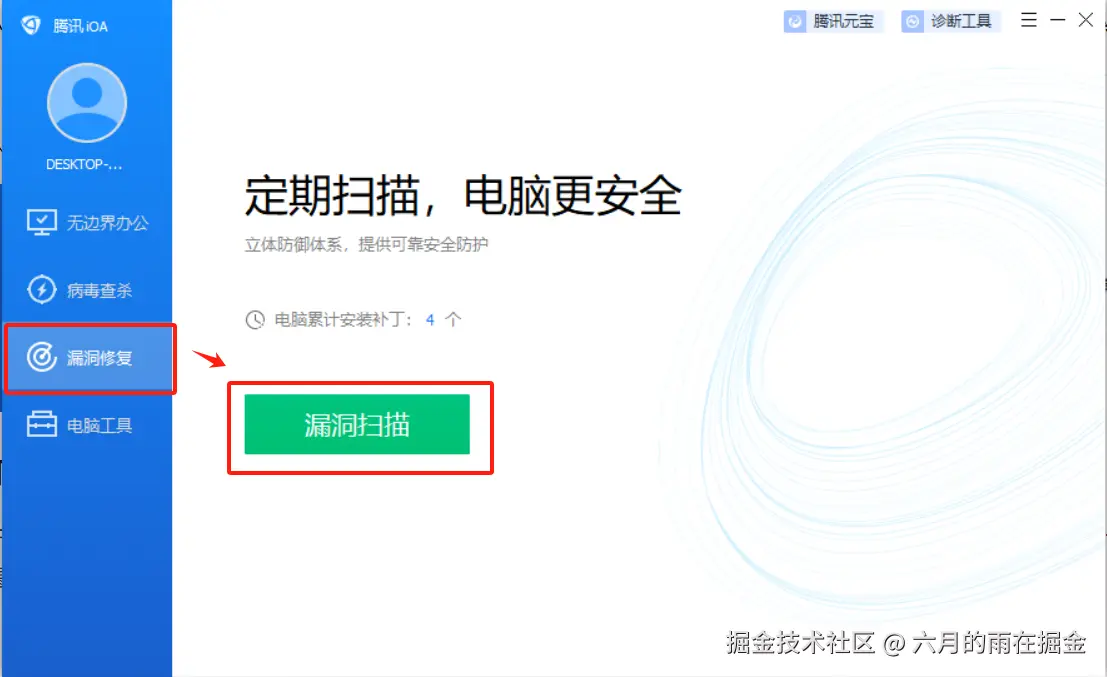Viewport: 1107px width, 677px height.
Task: Select the 无边界办公 monitor icon
Action: click(42, 222)
